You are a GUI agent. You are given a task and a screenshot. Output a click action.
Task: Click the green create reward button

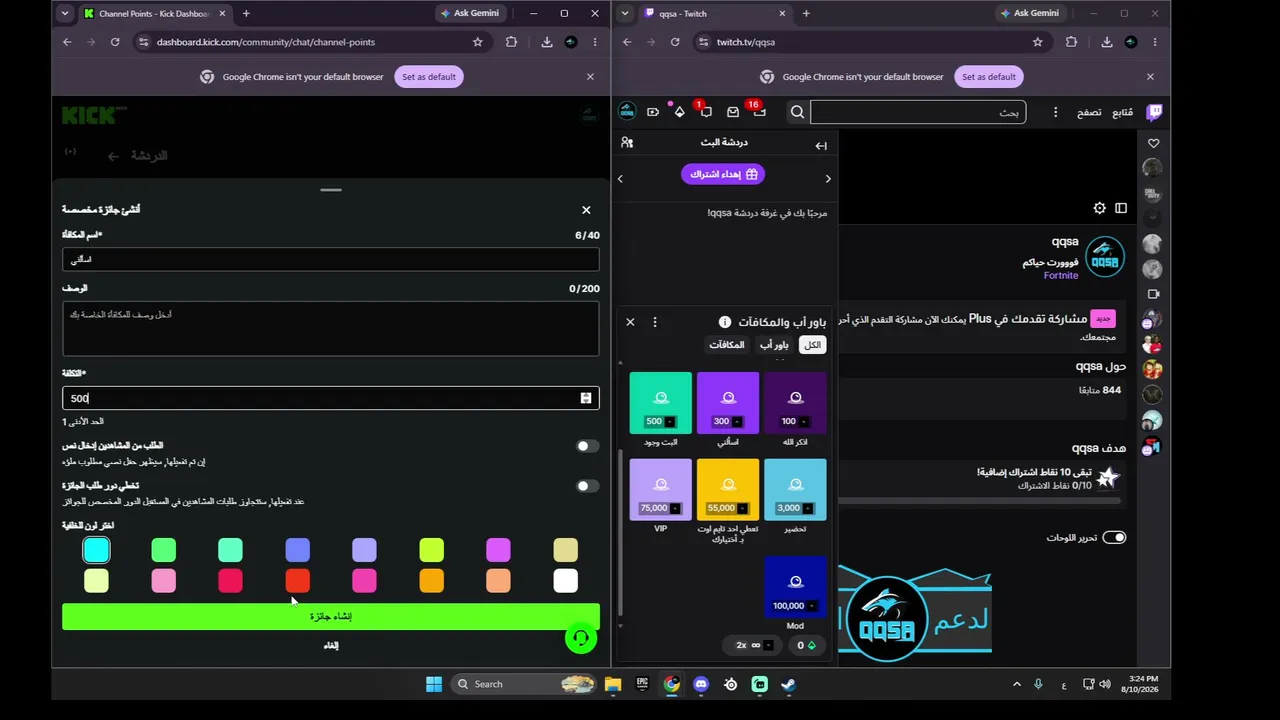(x=331, y=617)
